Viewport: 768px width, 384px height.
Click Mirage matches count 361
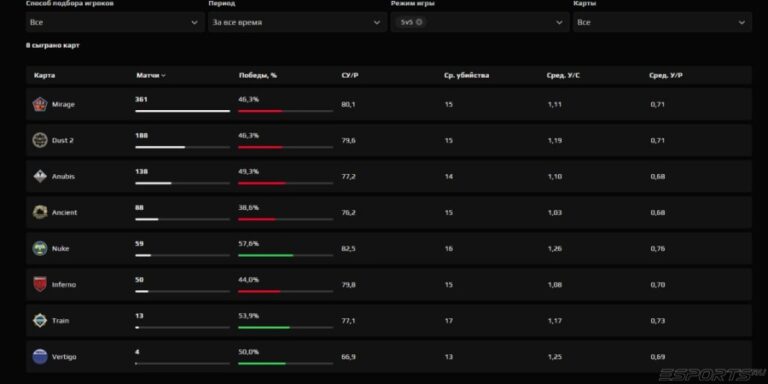(141, 99)
